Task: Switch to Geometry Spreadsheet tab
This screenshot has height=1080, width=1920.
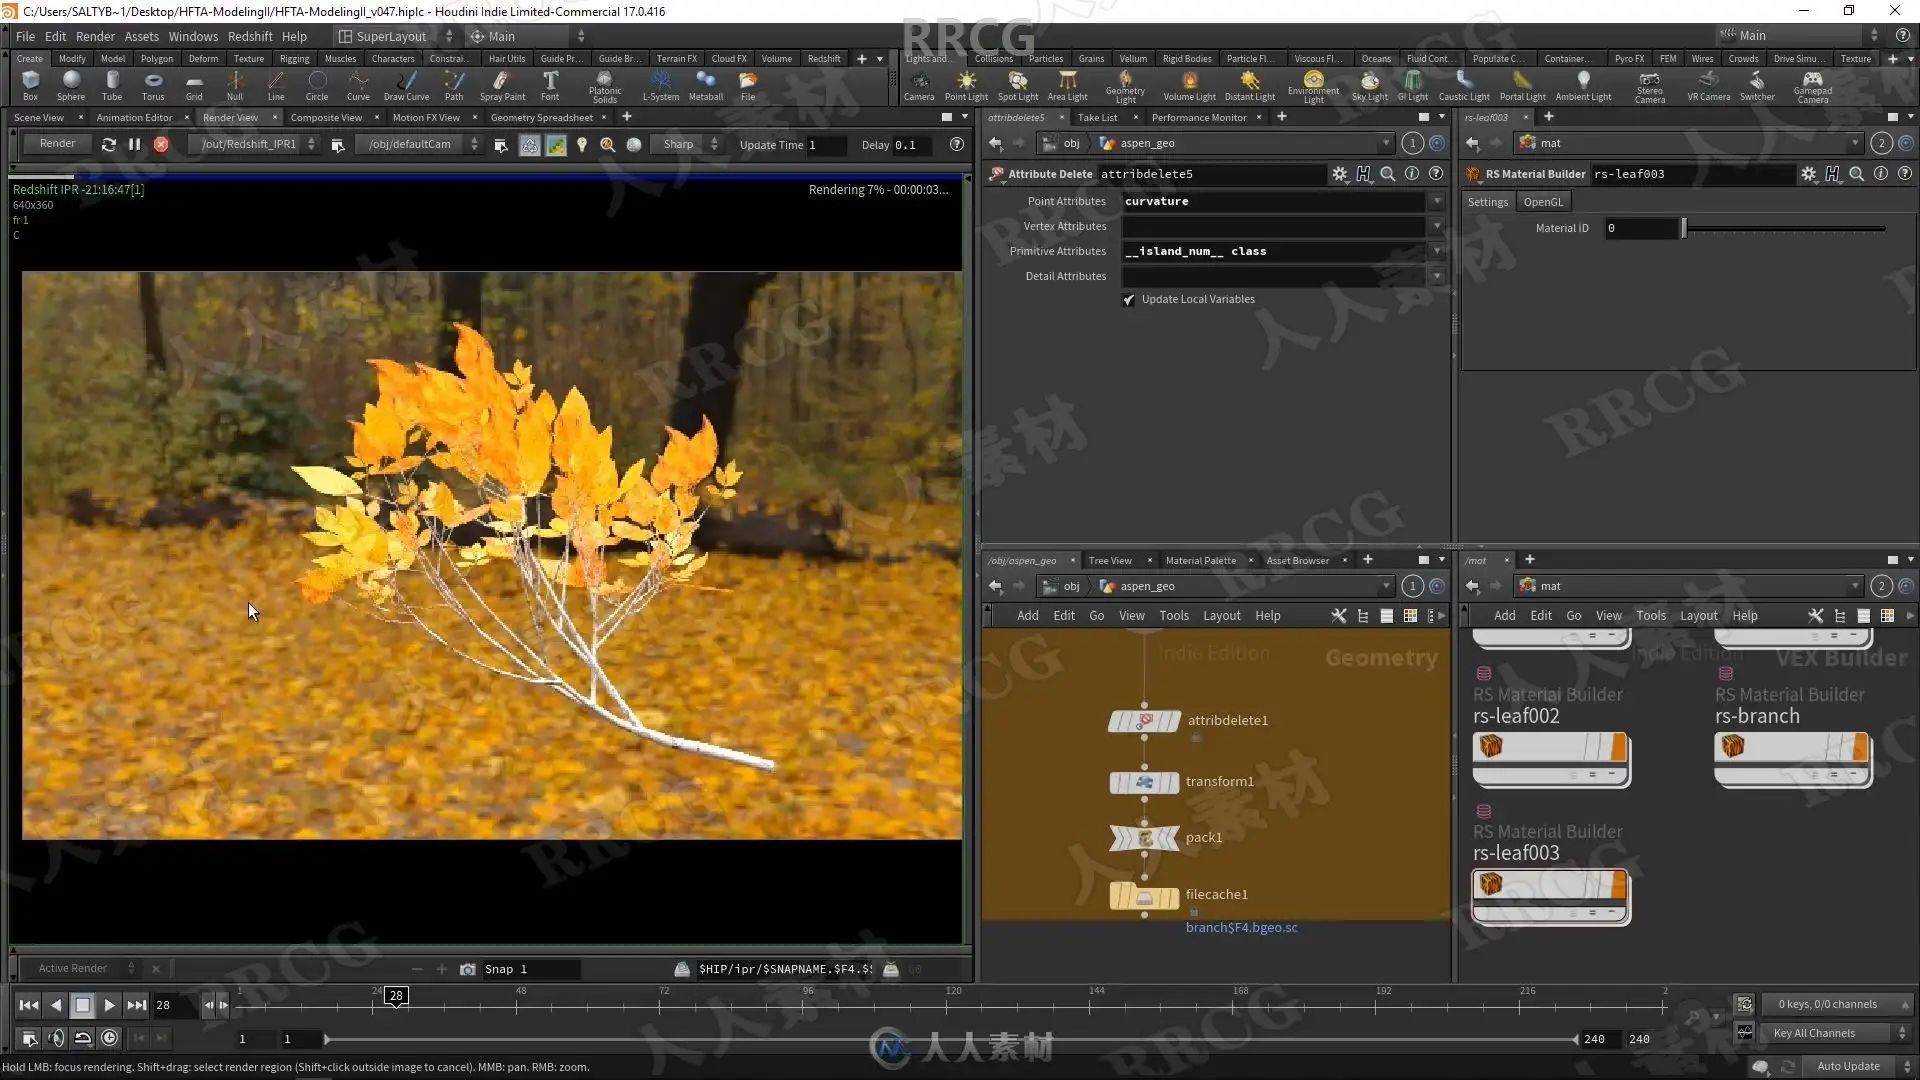Action: (541, 117)
